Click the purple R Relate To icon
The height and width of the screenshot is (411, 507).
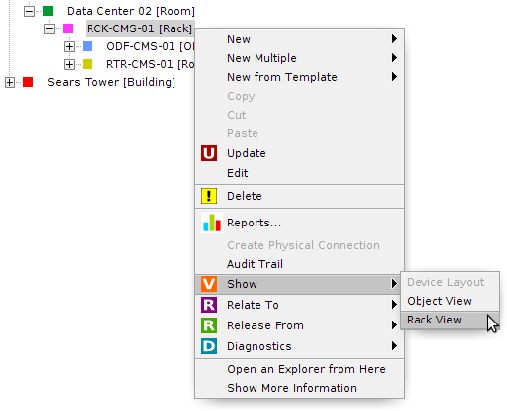pos(209,305)
